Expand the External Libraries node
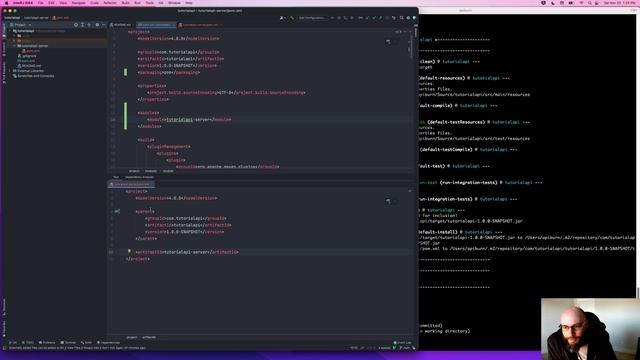This screenshot has width=640, height=360. coord(10,71)
